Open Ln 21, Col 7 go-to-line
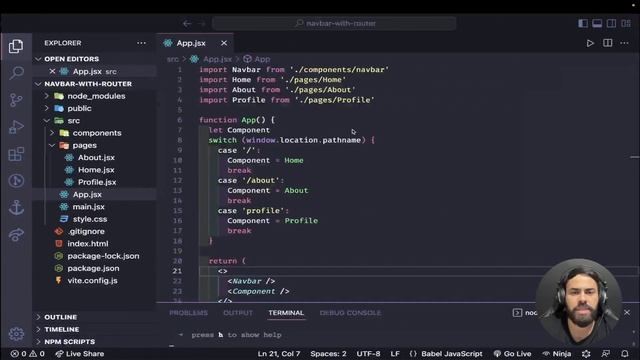Screen dimensions: 640x360 (x=279, y=354)
